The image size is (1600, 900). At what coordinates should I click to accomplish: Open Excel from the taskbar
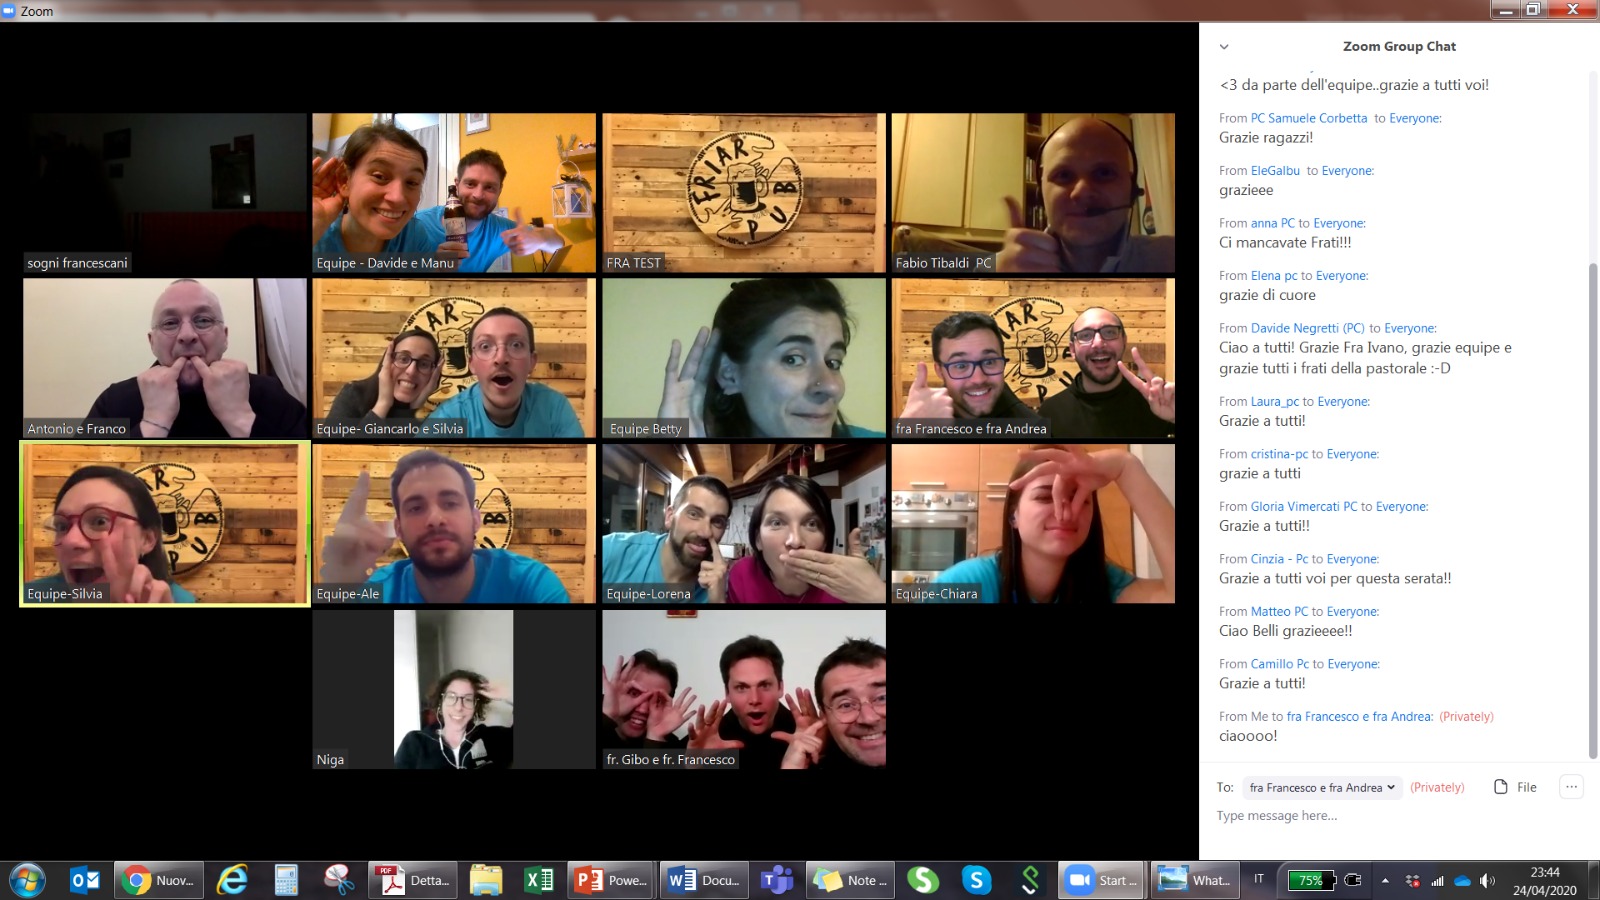tap(539, 880)
